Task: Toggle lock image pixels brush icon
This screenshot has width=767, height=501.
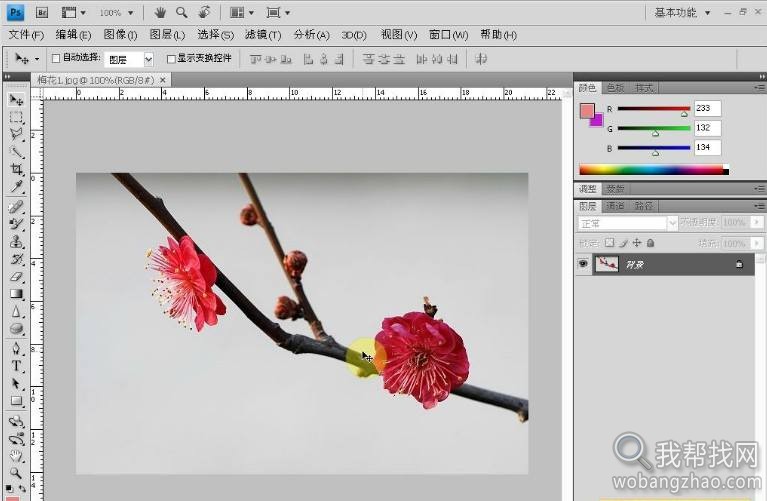Action: [623, 243]
